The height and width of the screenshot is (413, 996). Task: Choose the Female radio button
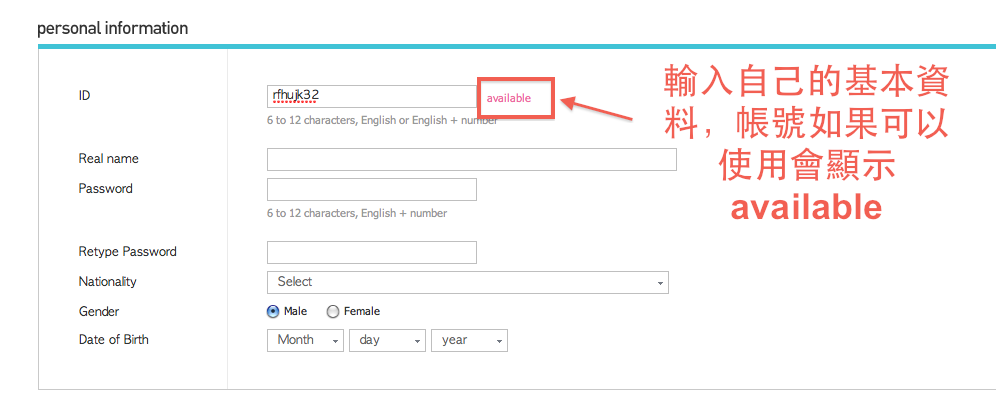pyautogui.click(x=333, y=311)
